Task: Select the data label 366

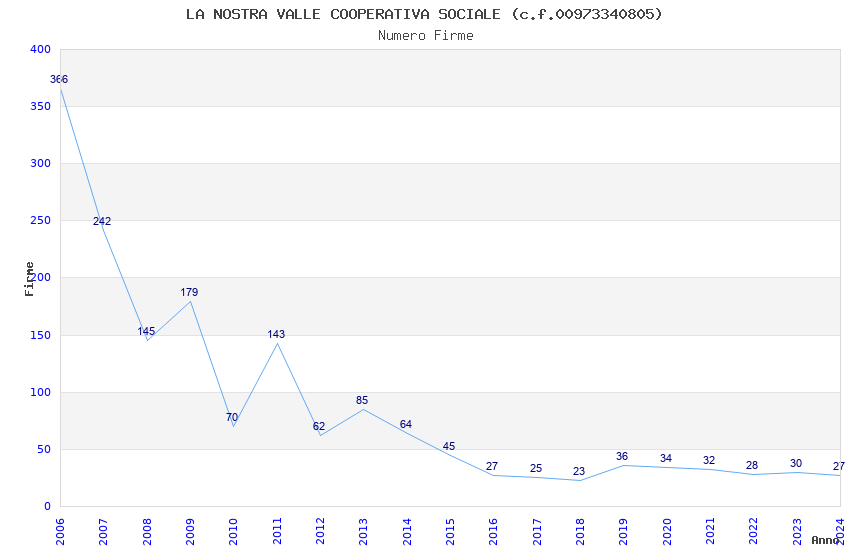Action: pos(59,80)
